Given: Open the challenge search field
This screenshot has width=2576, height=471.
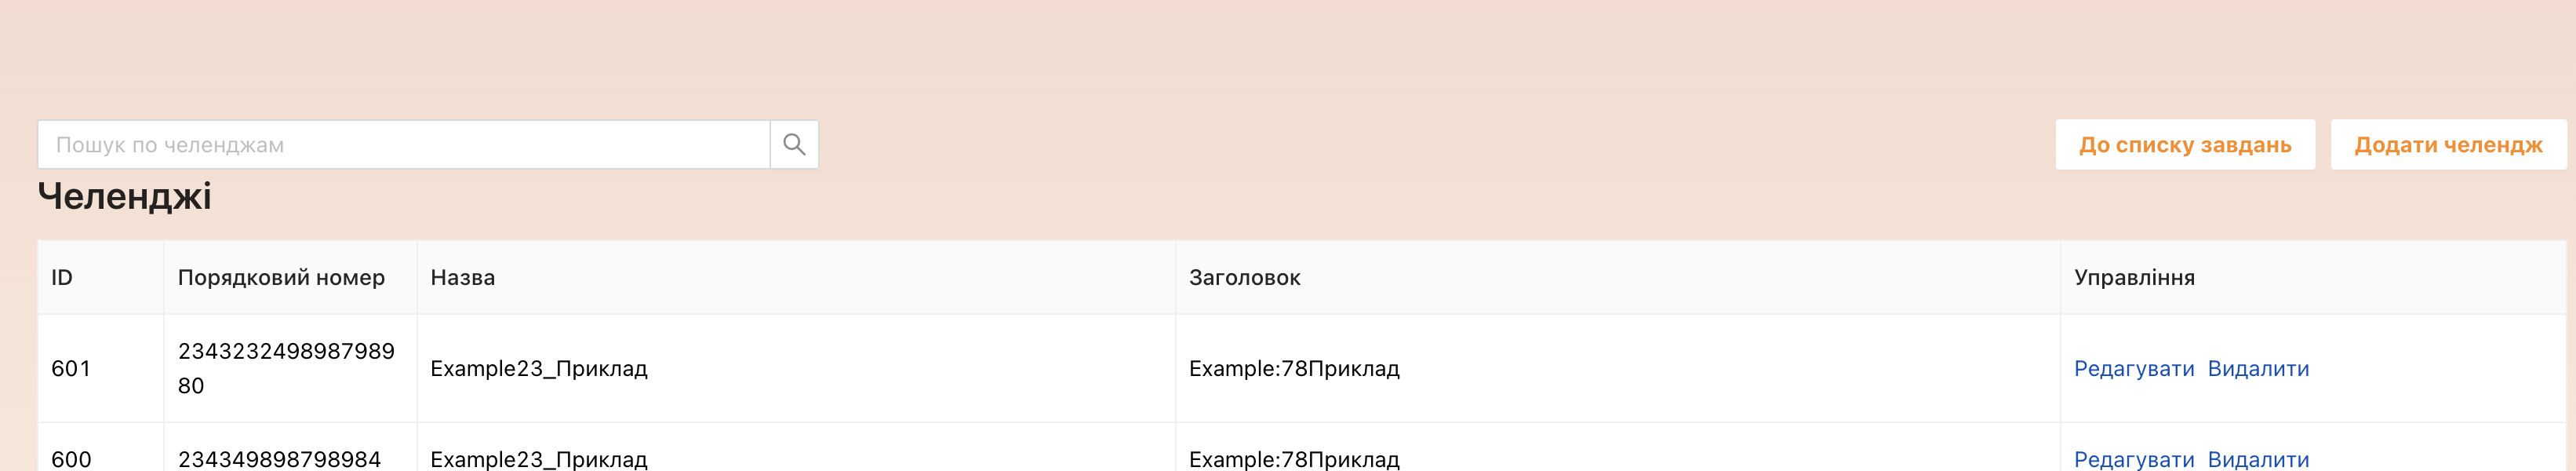Looking at the screenshot, I should [400, 144].
